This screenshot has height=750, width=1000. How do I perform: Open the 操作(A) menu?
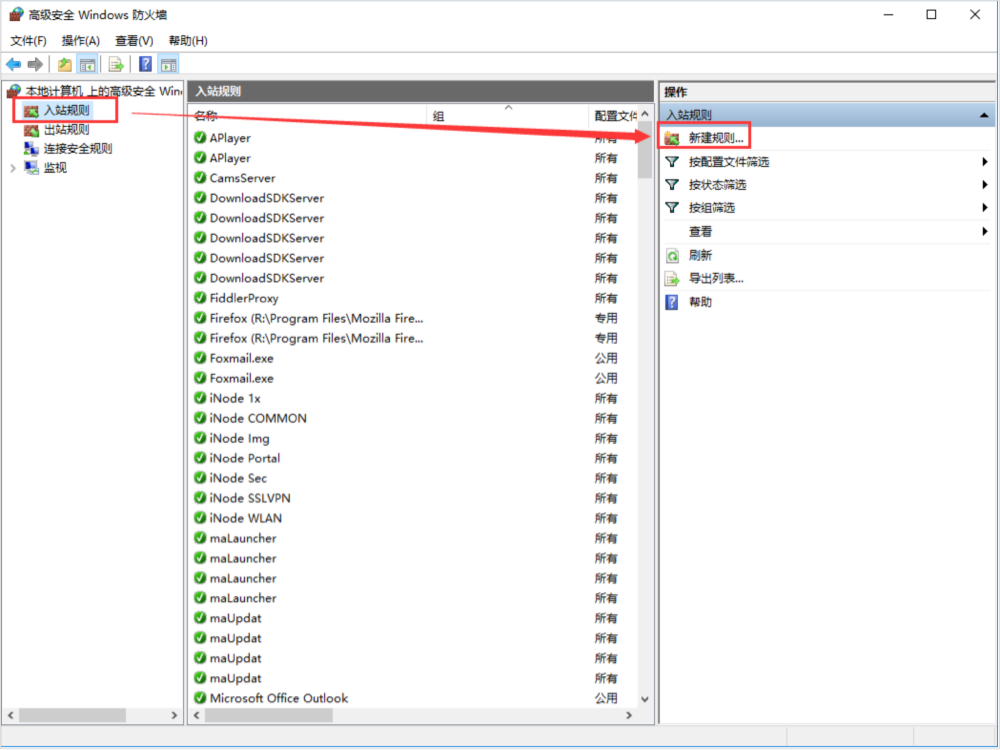(x=80, y=41)
